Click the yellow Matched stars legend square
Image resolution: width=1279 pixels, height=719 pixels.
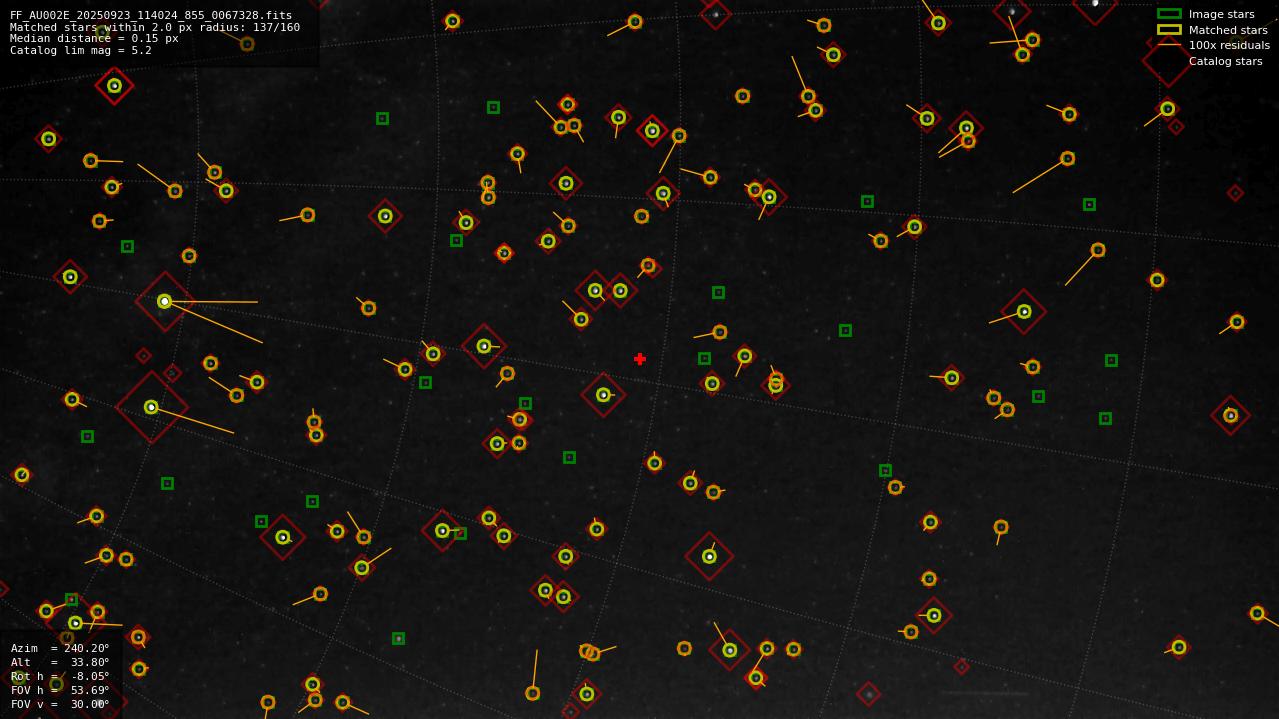click(1168, 30)
